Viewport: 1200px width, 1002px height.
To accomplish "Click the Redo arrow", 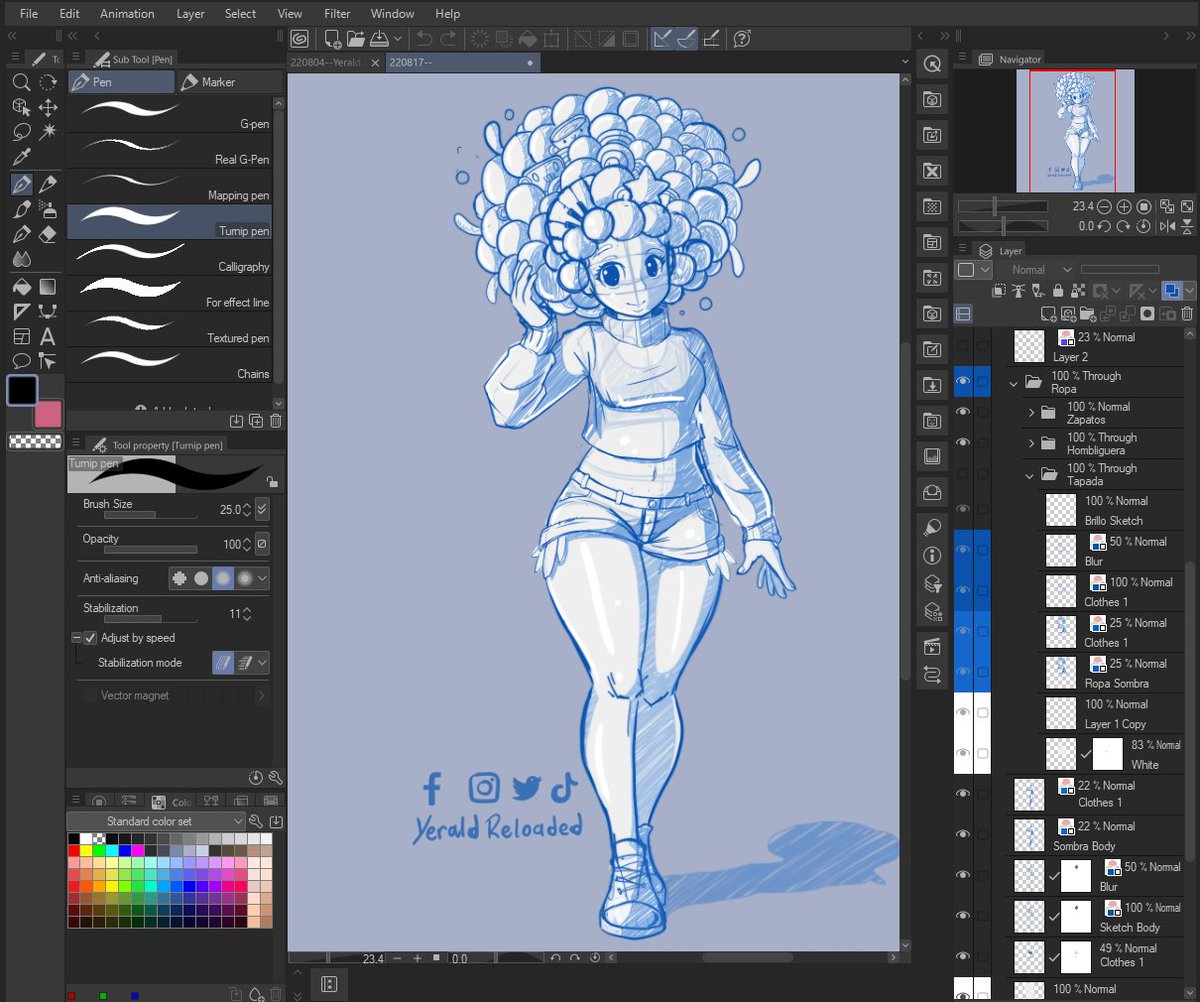I will [x=449, y=39].
